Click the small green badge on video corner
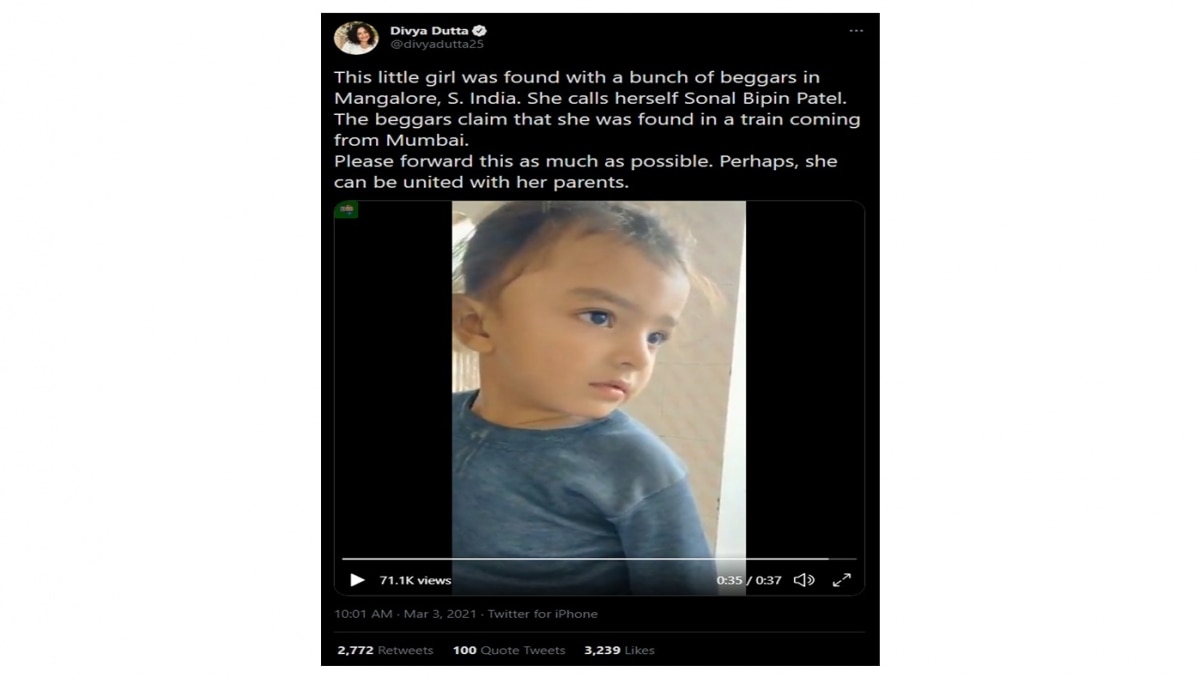The height and width of the screenshot is (678, 1200). click(347, 210)
